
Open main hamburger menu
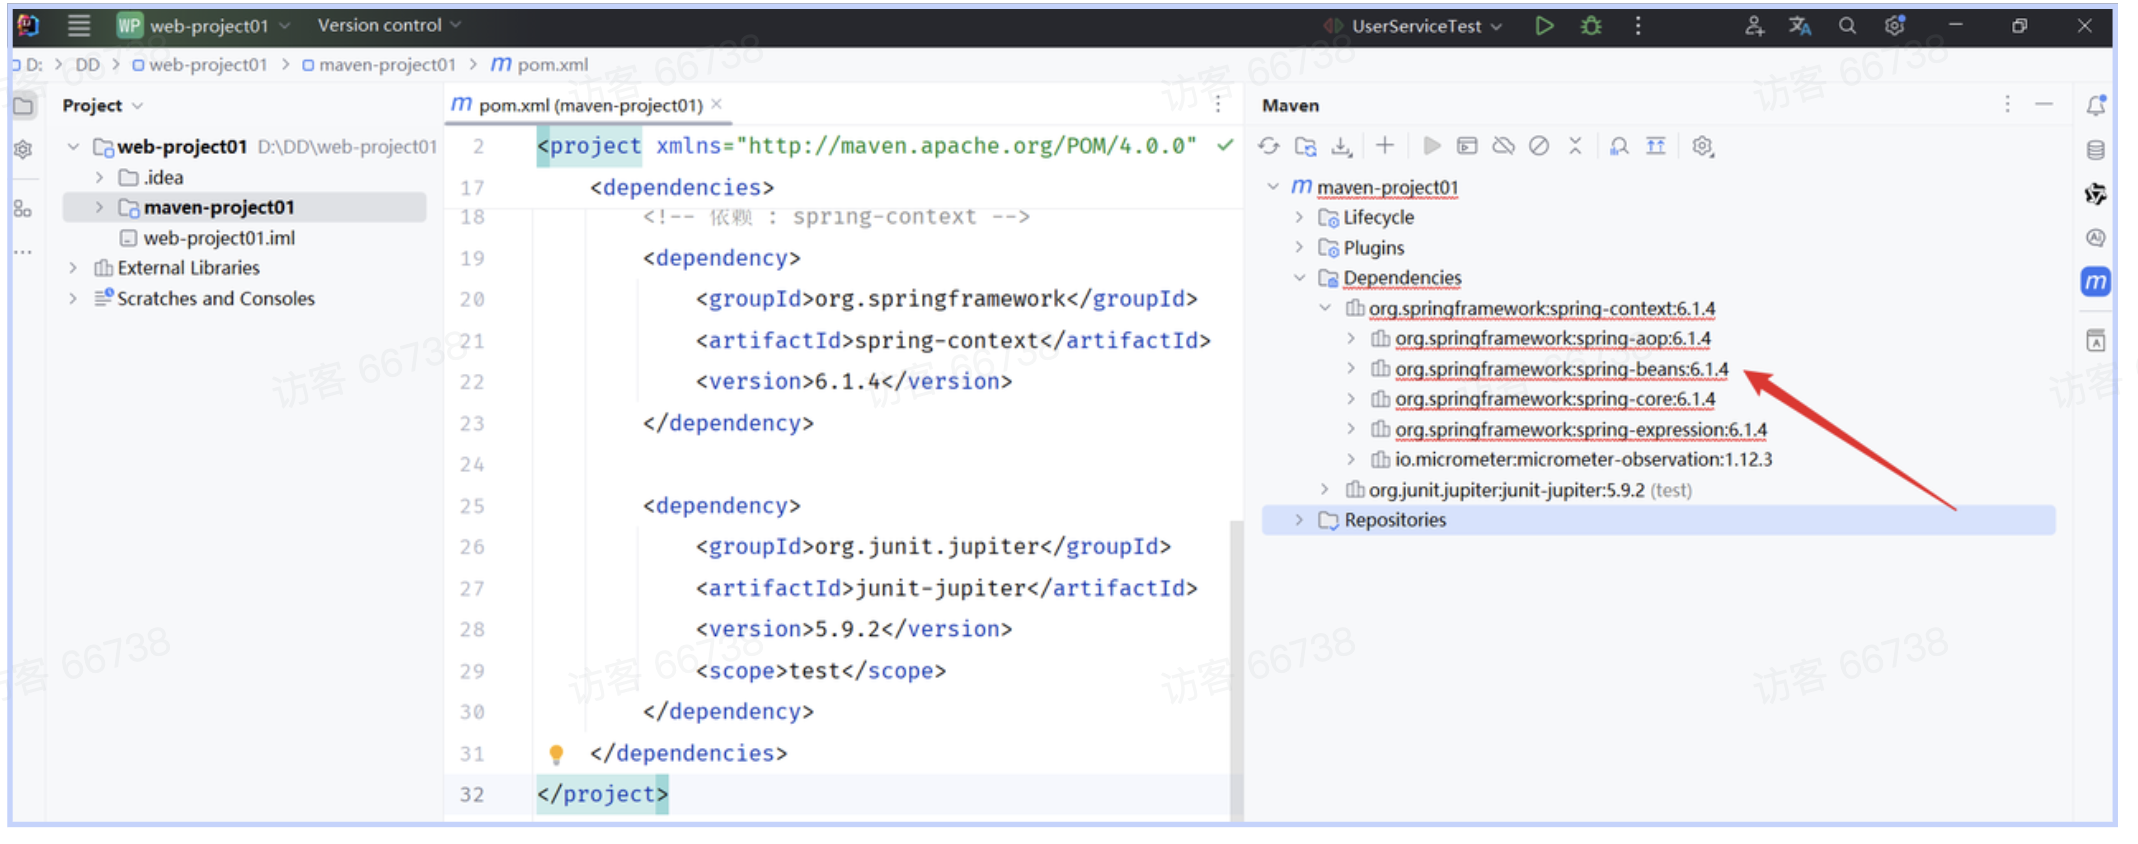coord(79,25)
